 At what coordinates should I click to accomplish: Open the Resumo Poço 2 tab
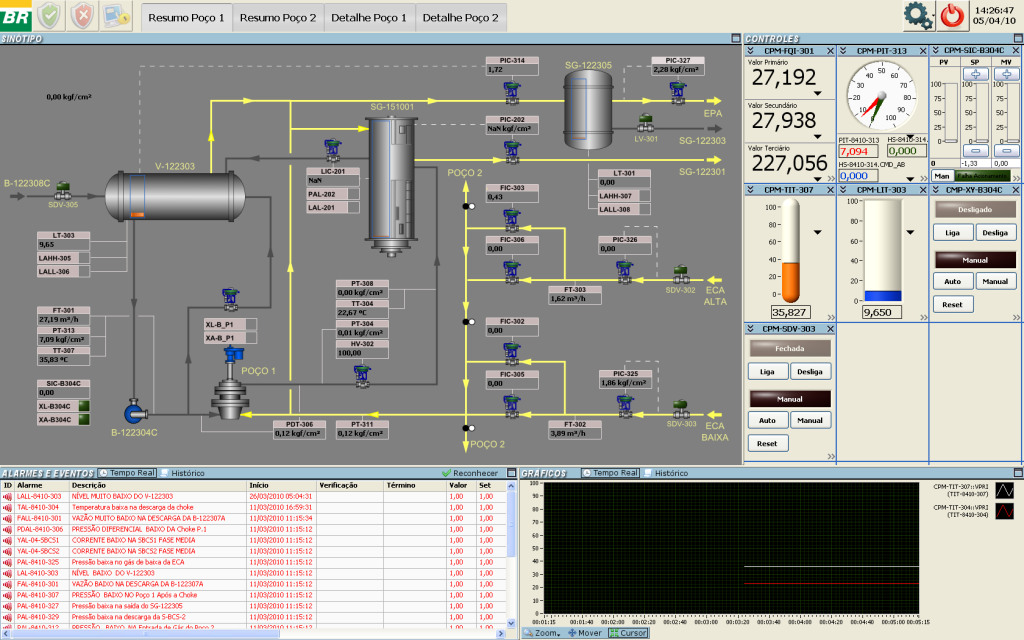coord(278,17)
